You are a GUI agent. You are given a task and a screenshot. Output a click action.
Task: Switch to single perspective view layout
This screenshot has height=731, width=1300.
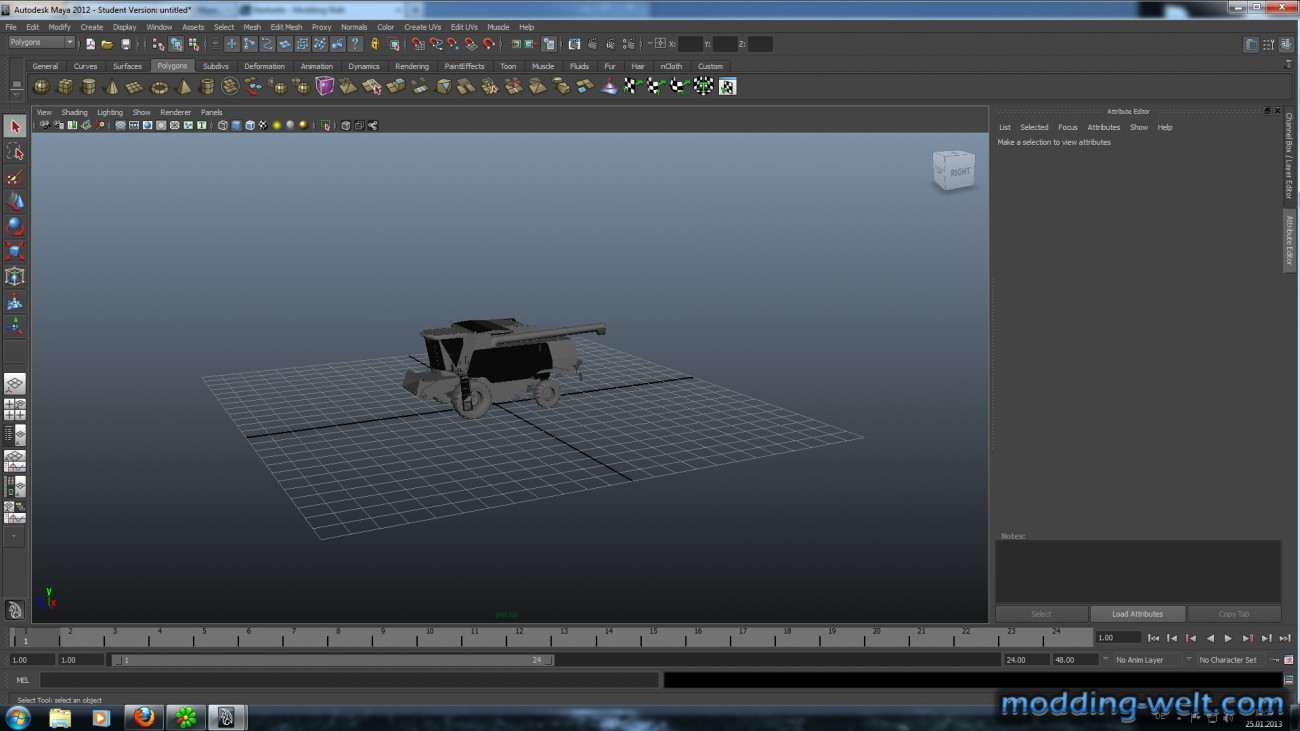(x=15, y=385)
